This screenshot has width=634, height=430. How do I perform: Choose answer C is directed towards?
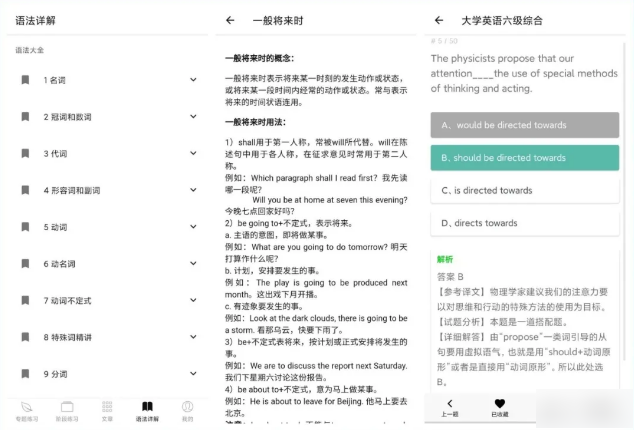524,191
